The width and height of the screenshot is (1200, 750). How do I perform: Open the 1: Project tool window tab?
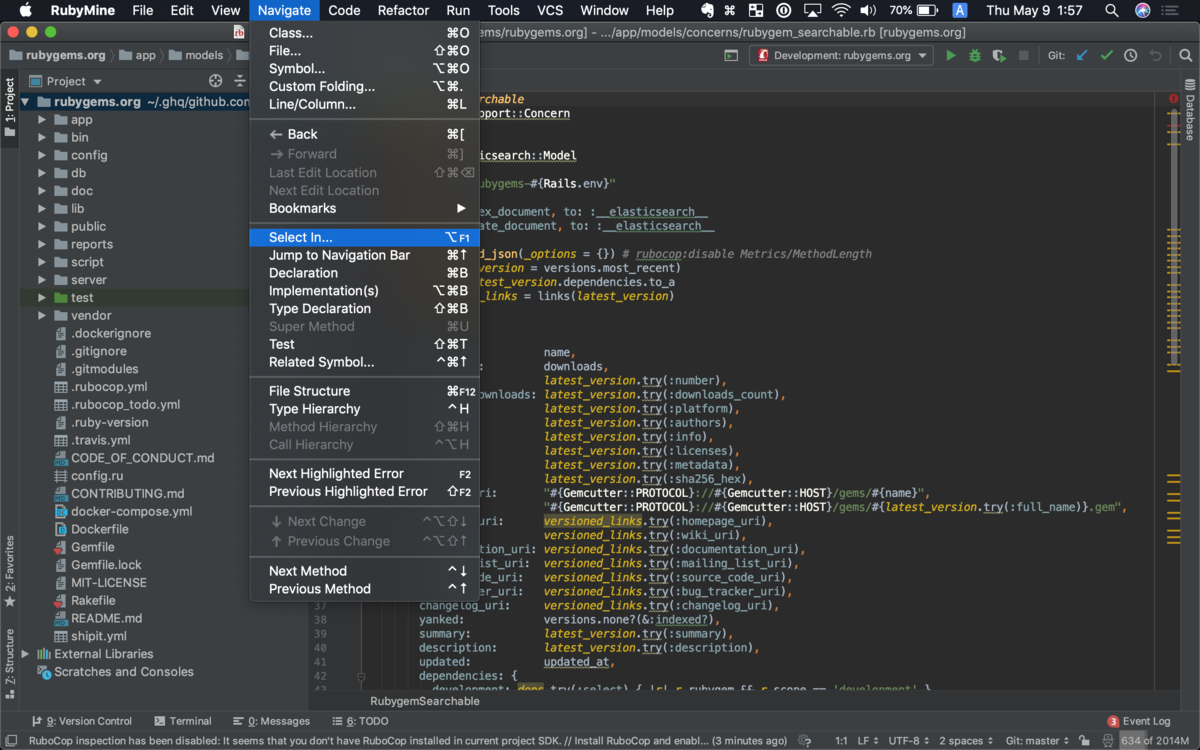10,108
